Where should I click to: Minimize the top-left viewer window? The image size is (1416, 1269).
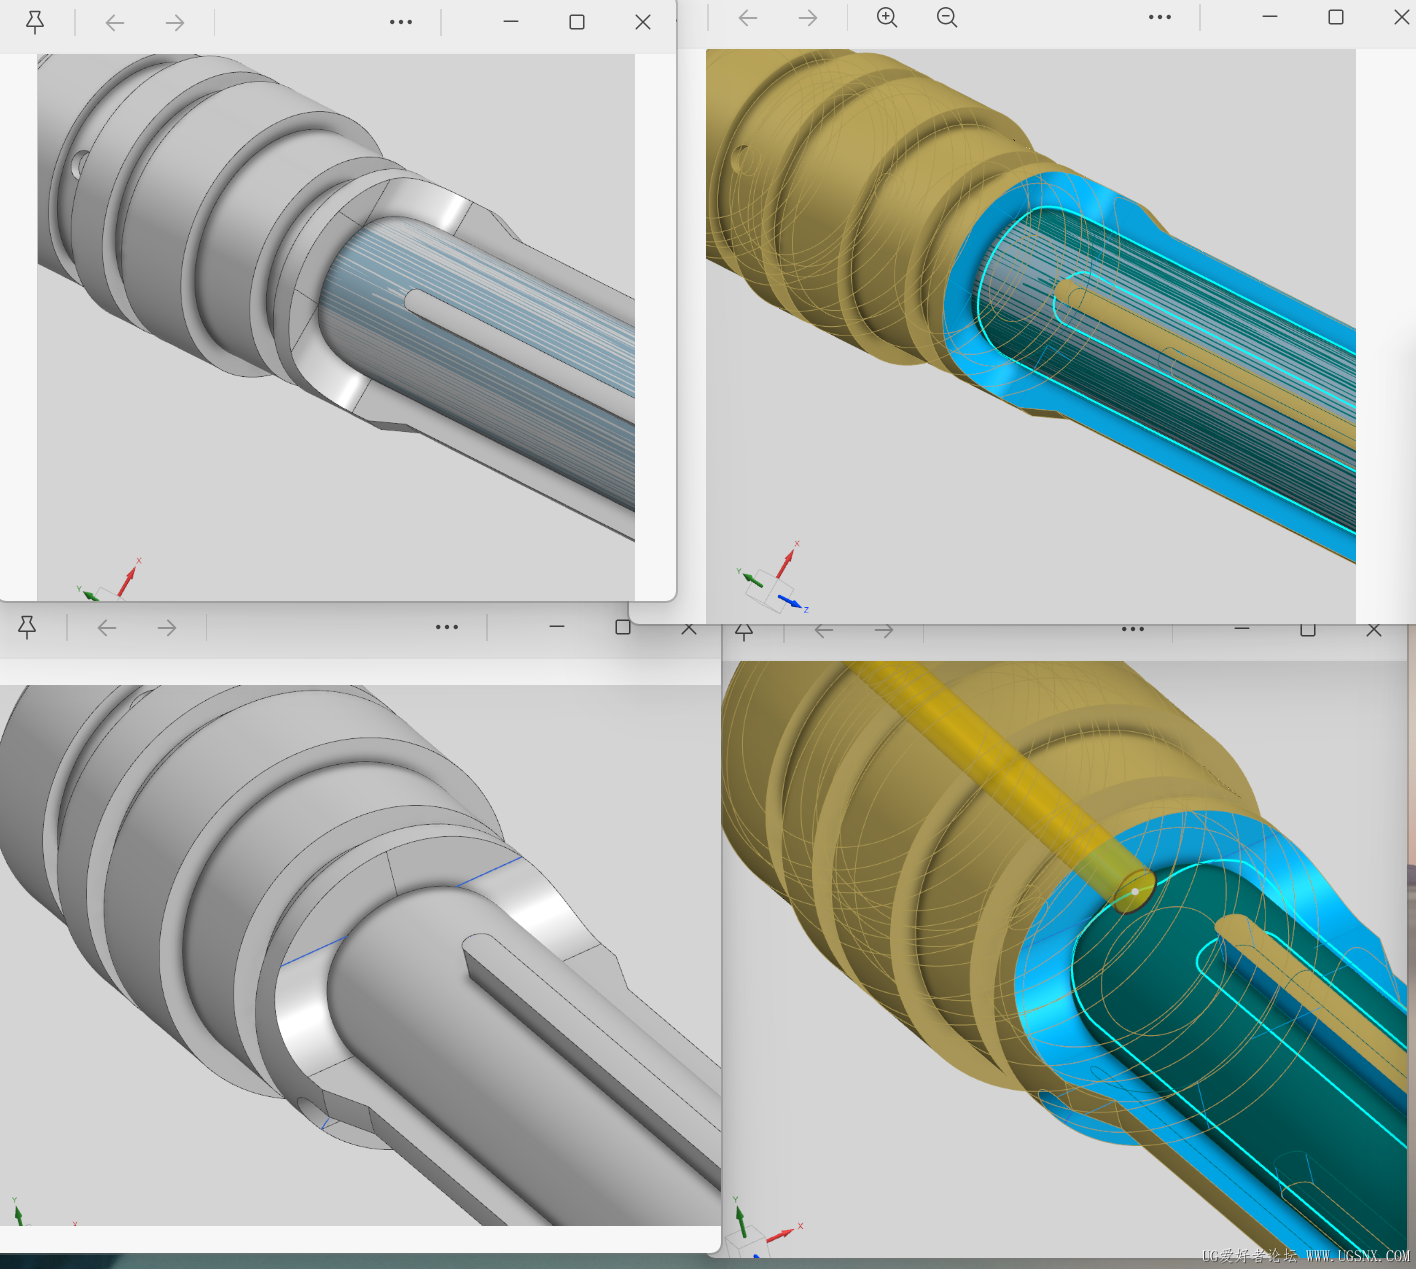point(511,22)
